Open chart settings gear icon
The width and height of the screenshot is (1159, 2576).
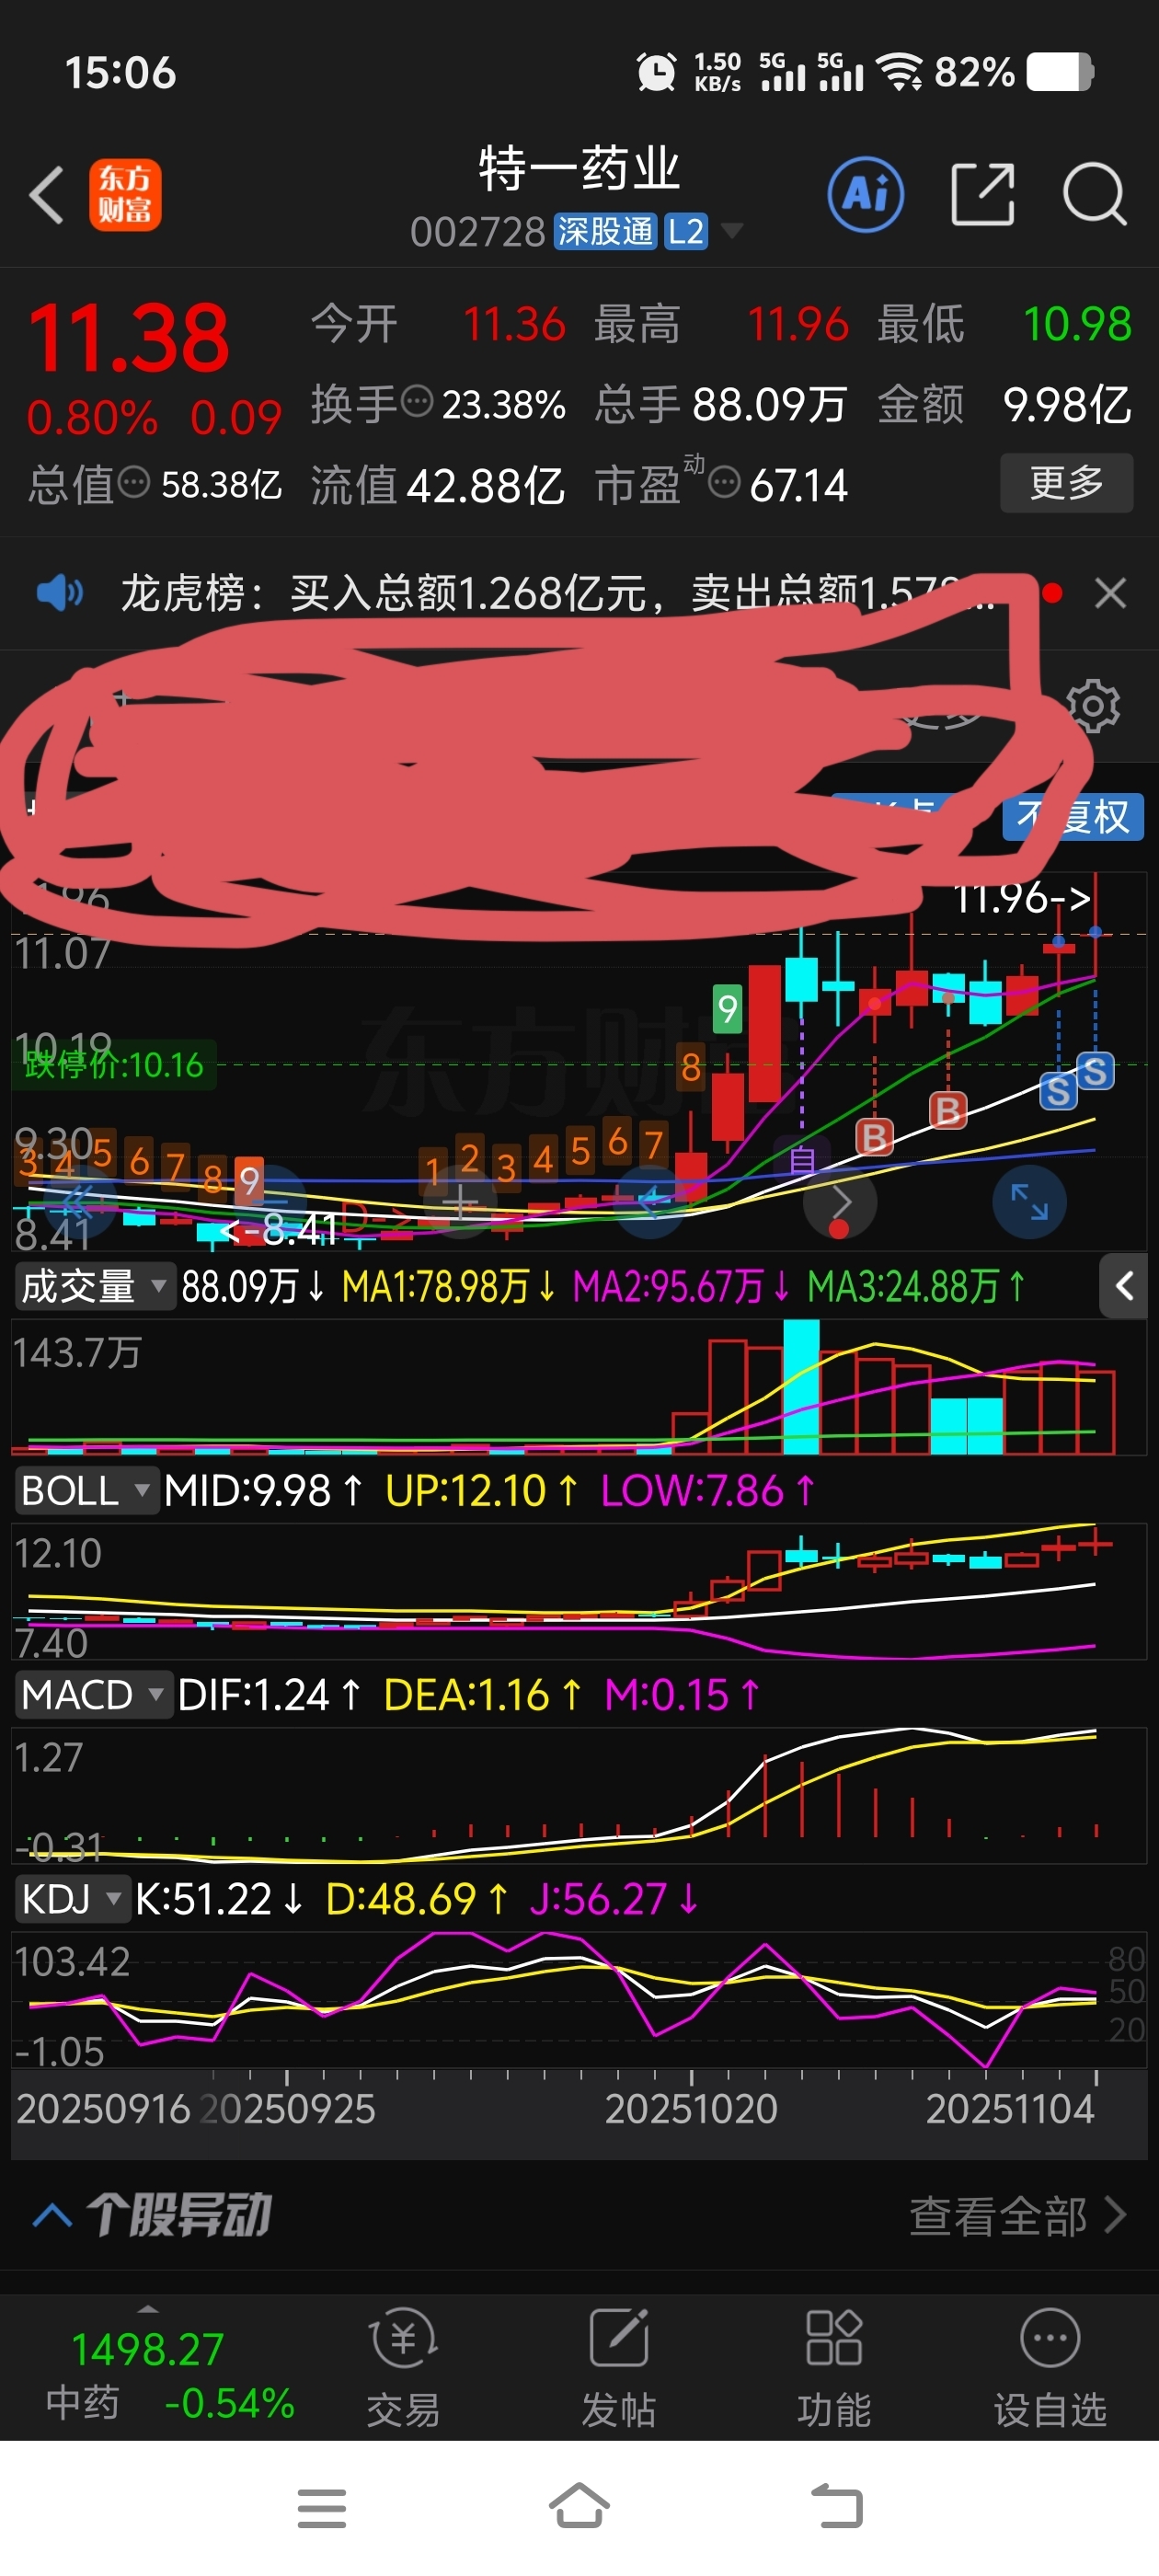click(x=1093, y=706)
